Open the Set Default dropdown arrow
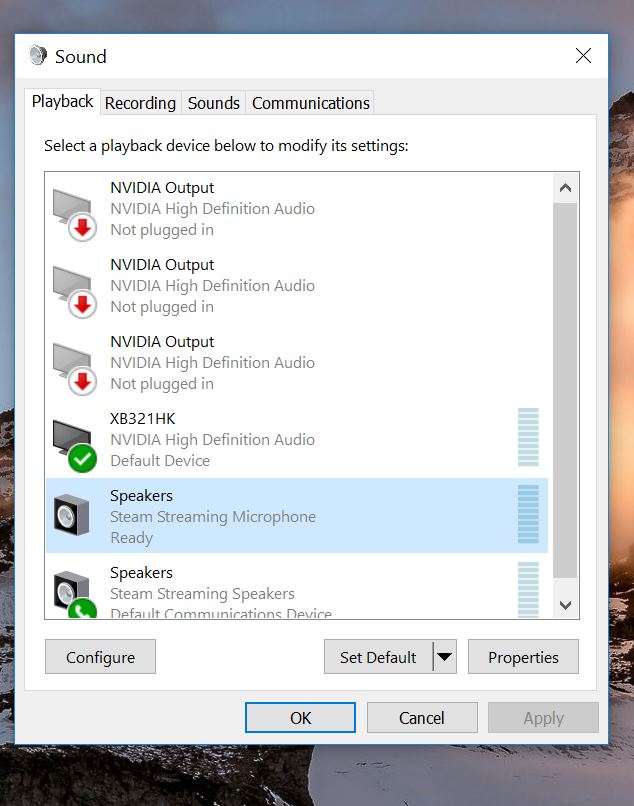The height and width of the screenshot is (806, 634). point(445,657)
